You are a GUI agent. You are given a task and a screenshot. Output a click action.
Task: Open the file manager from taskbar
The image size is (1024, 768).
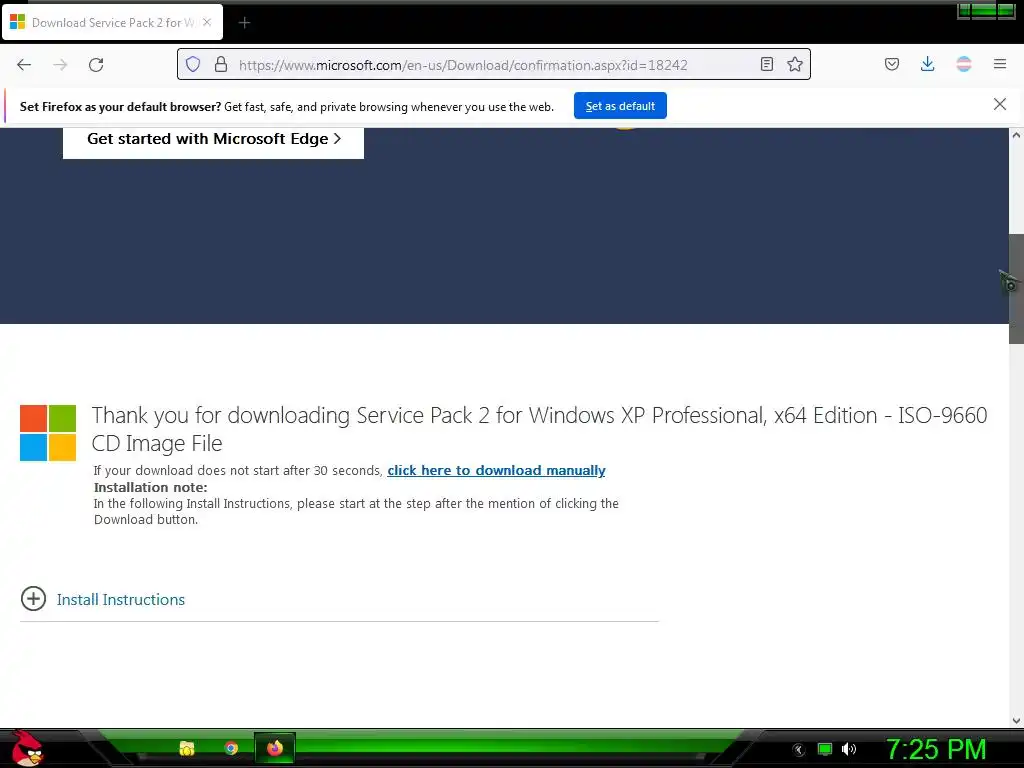(187, 748)
